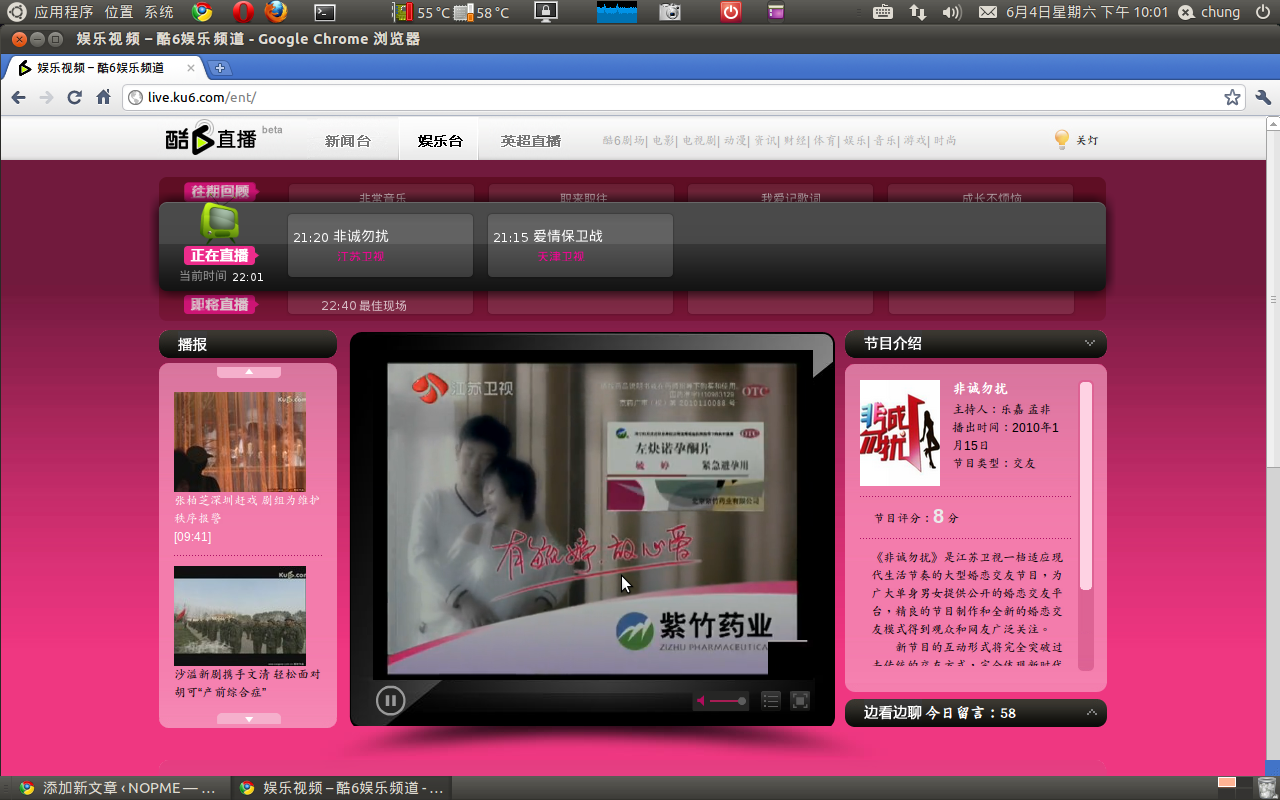Toggle the 关灯 lightbulb switch
The width and height of the screenshot is (1280, 800).
pos(1076,140)
